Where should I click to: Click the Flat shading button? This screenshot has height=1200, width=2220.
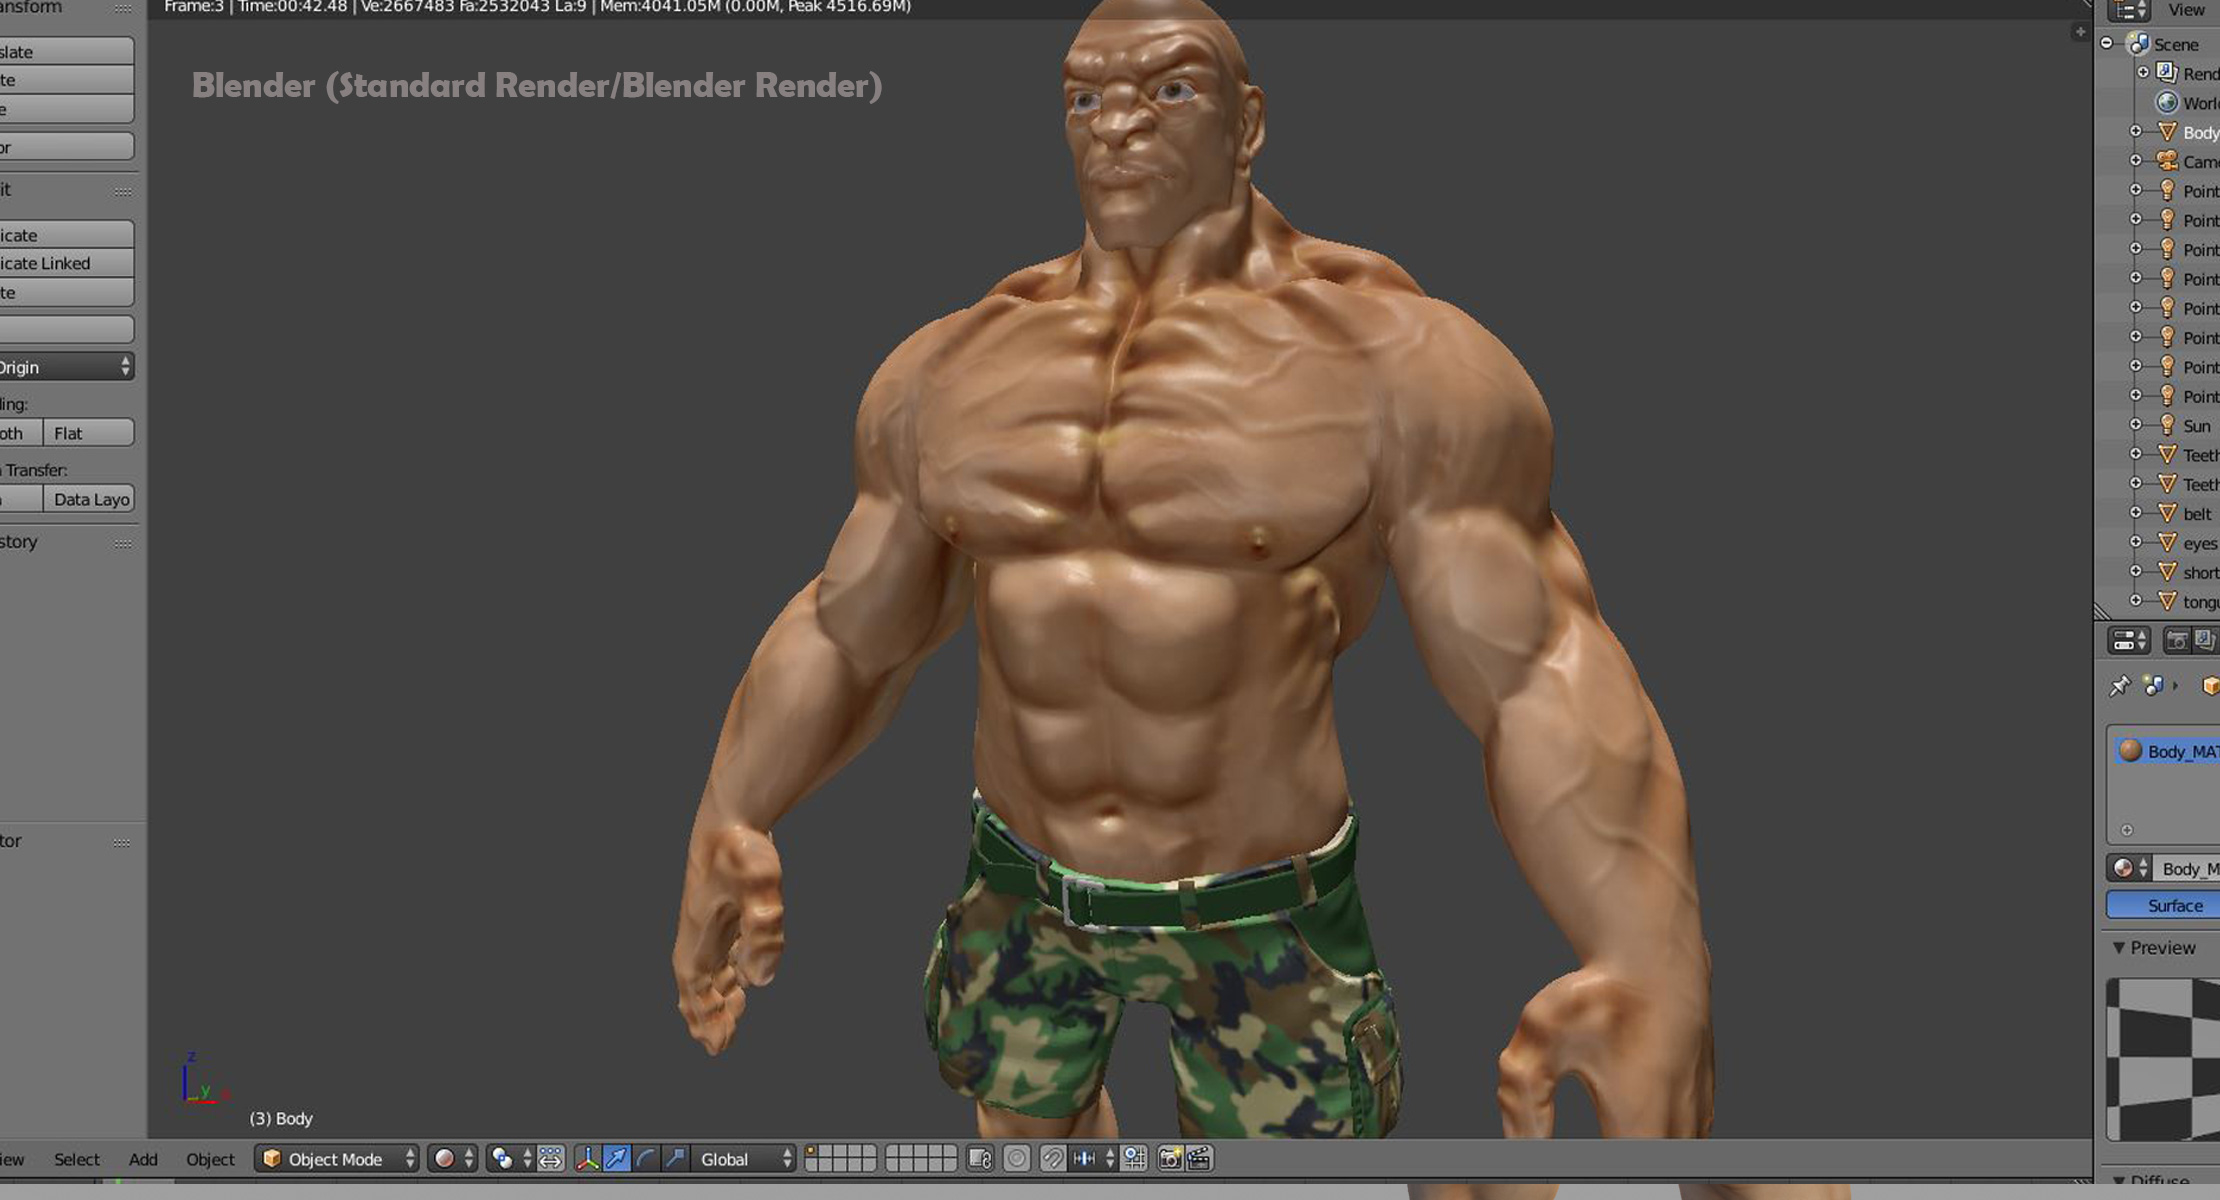tap(88, 432)
